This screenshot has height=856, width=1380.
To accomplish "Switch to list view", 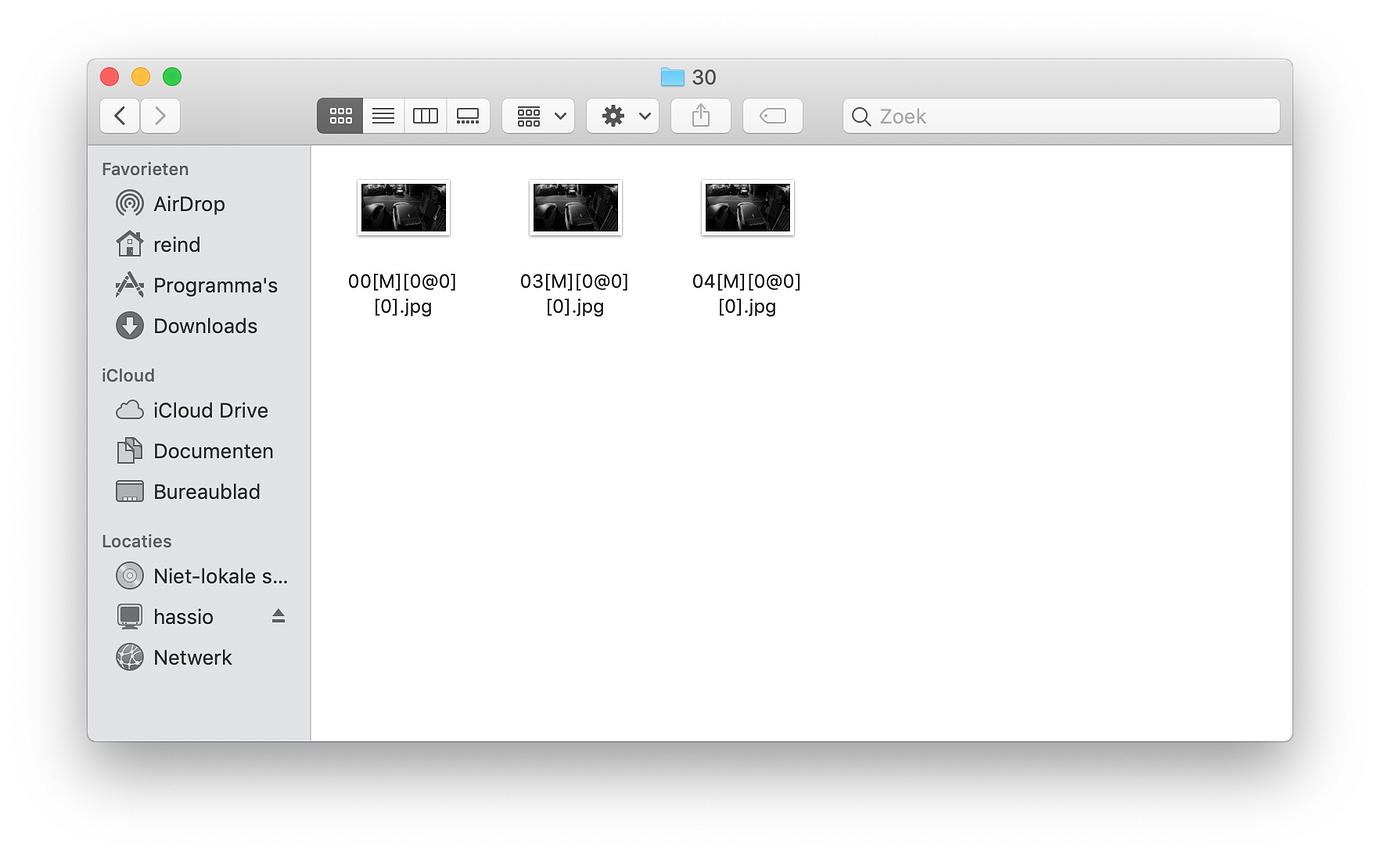I will (382, 115).
